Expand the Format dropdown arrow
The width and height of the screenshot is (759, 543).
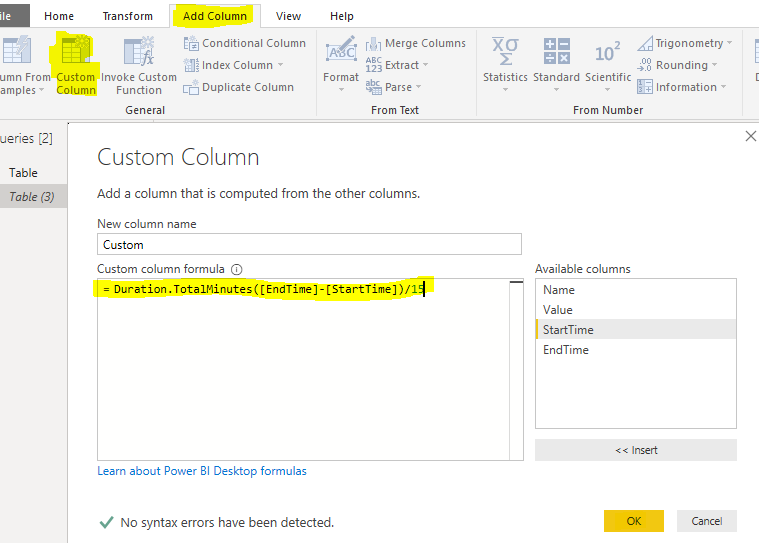pyautogui.click(x=341, y=90)
